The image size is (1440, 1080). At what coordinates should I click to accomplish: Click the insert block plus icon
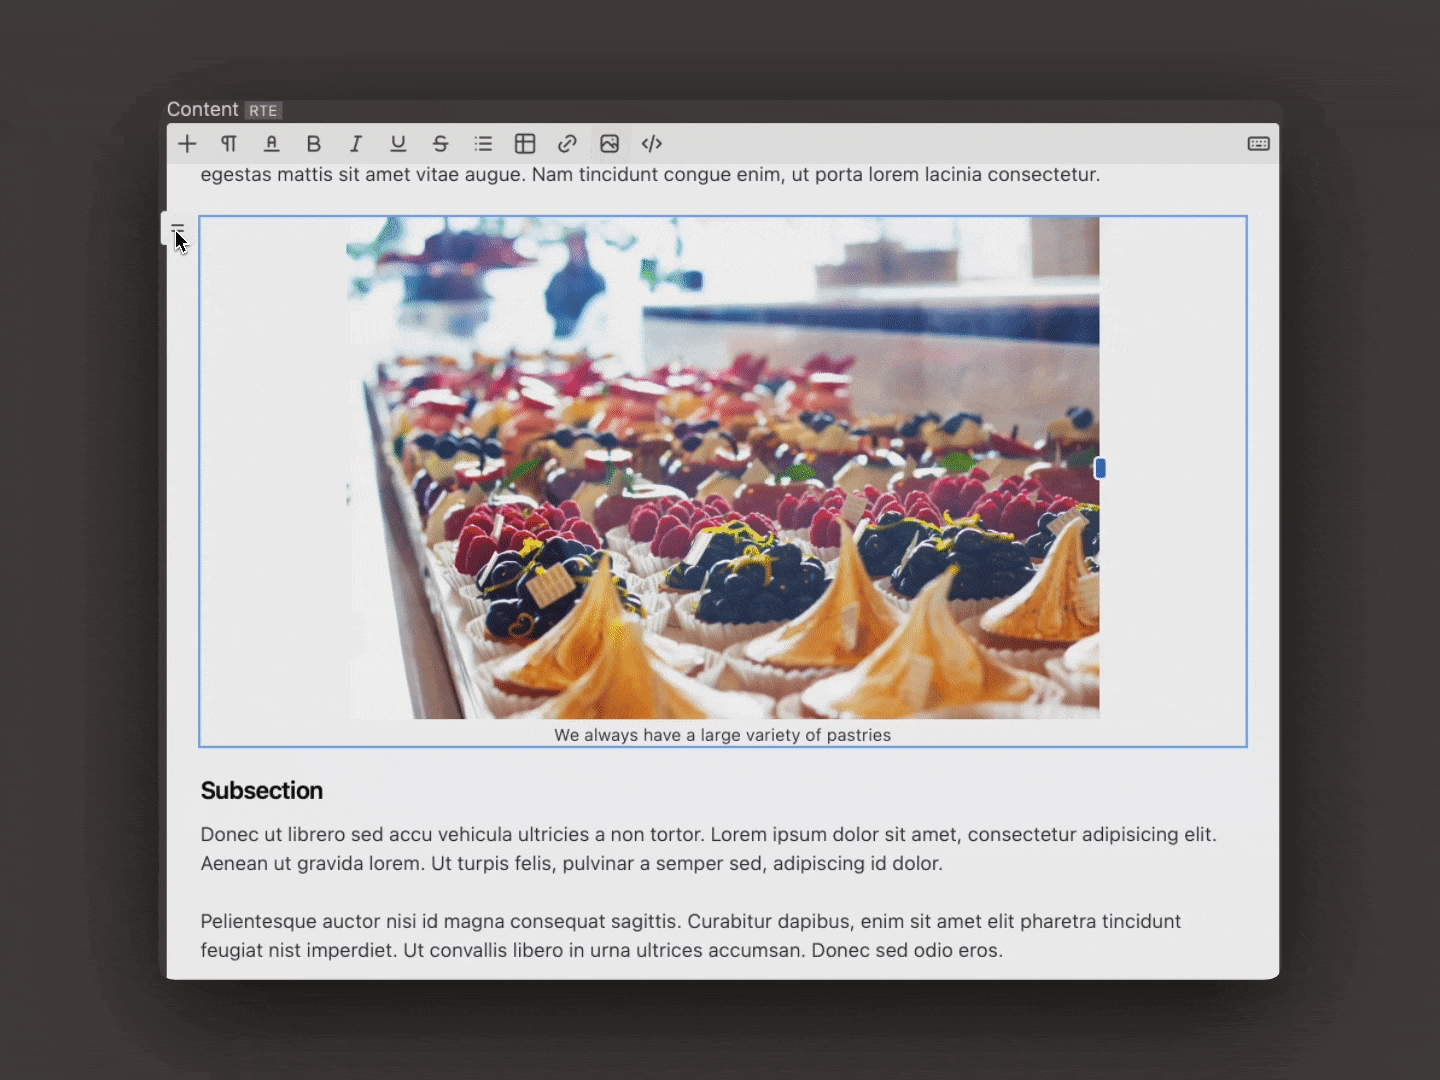186,143
